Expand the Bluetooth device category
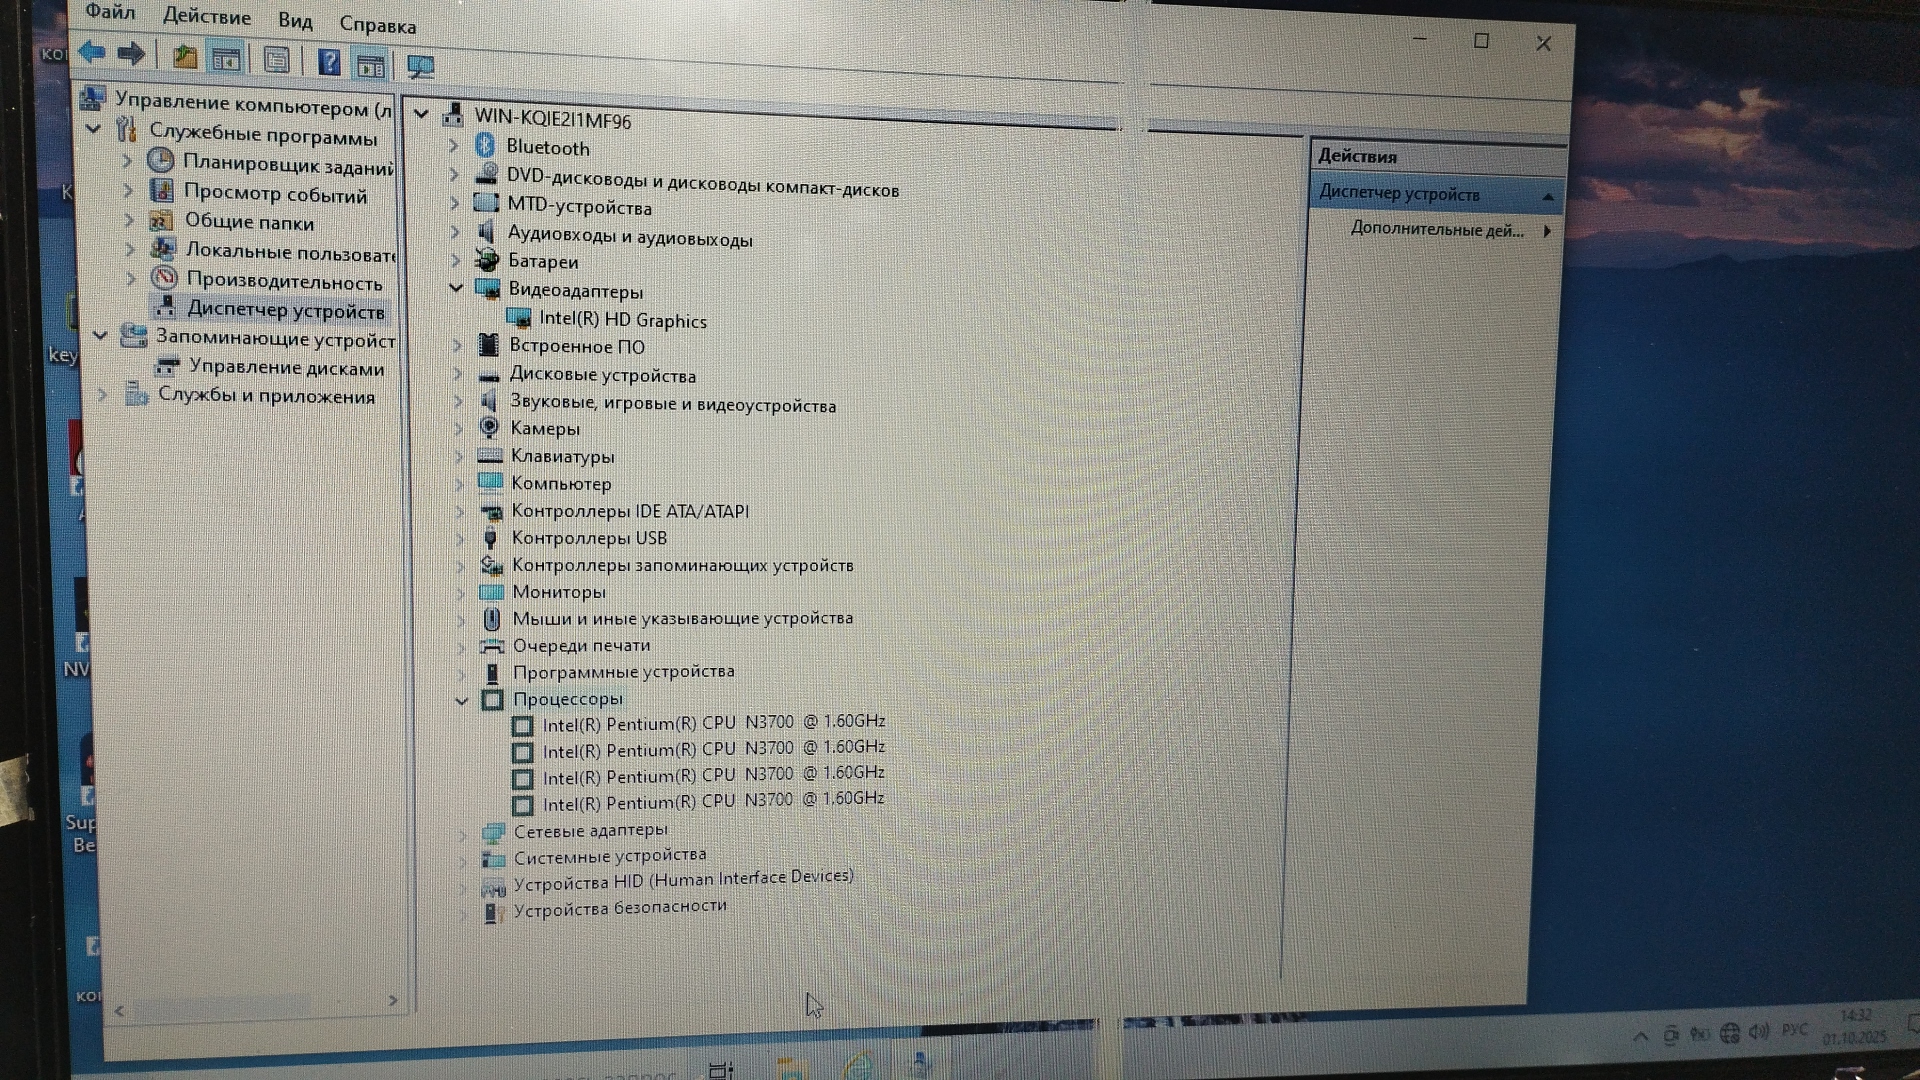The image size is (1920, 1080). (453, 146)
